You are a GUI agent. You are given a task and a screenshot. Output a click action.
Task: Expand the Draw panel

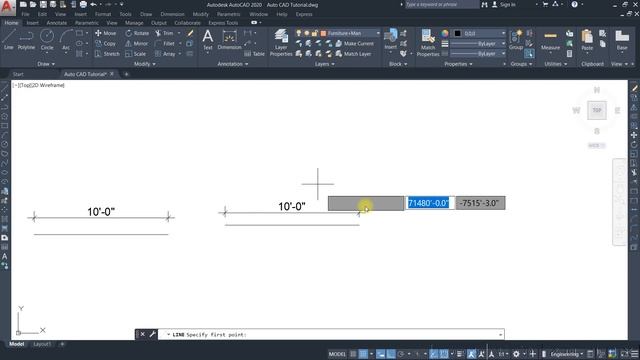[46, 64]
